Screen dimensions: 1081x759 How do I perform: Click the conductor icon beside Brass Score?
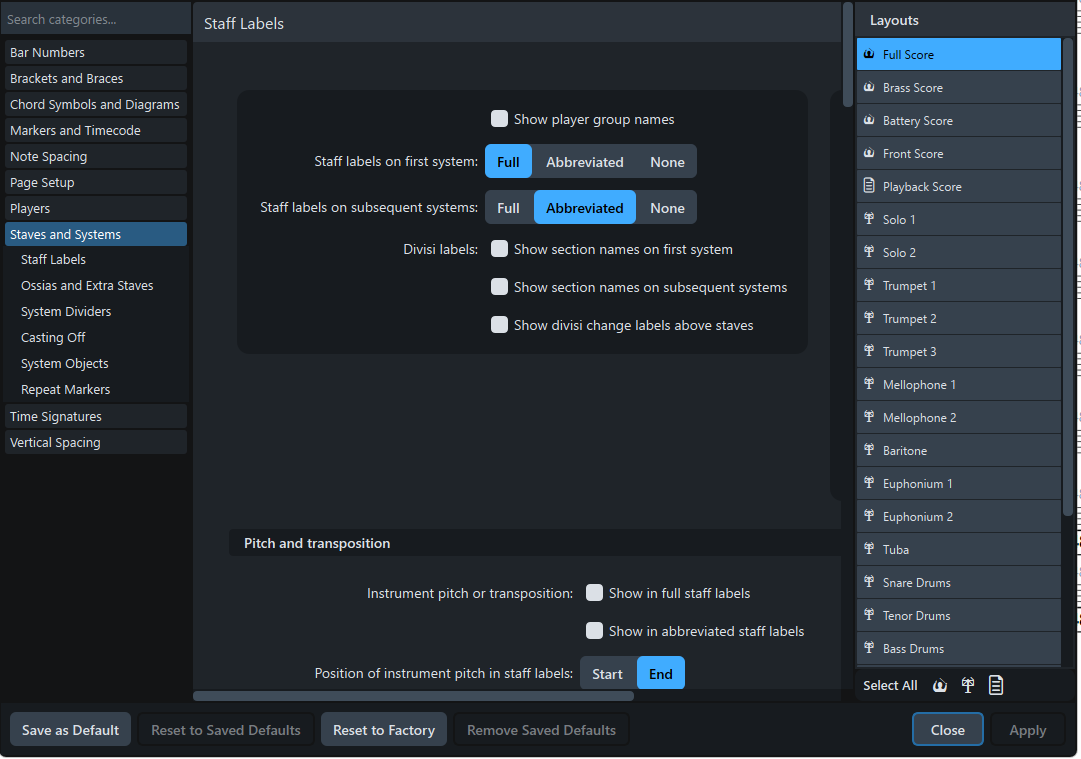pyautogui.click(x=867, y=87)
